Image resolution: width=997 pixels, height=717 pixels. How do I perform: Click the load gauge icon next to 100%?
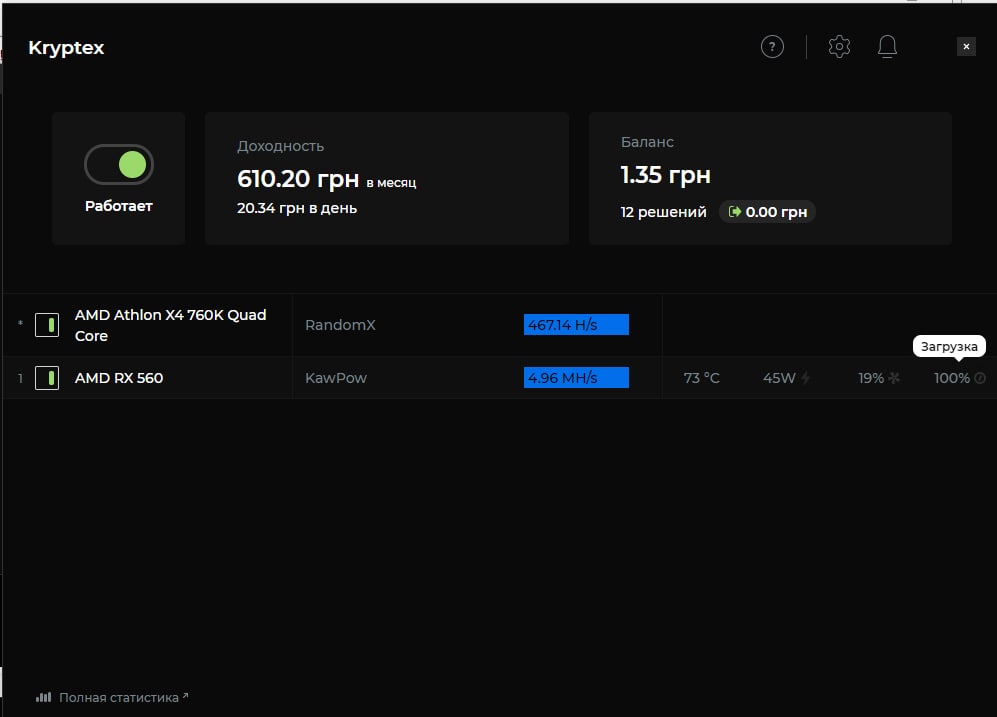(x=980, y=378)
